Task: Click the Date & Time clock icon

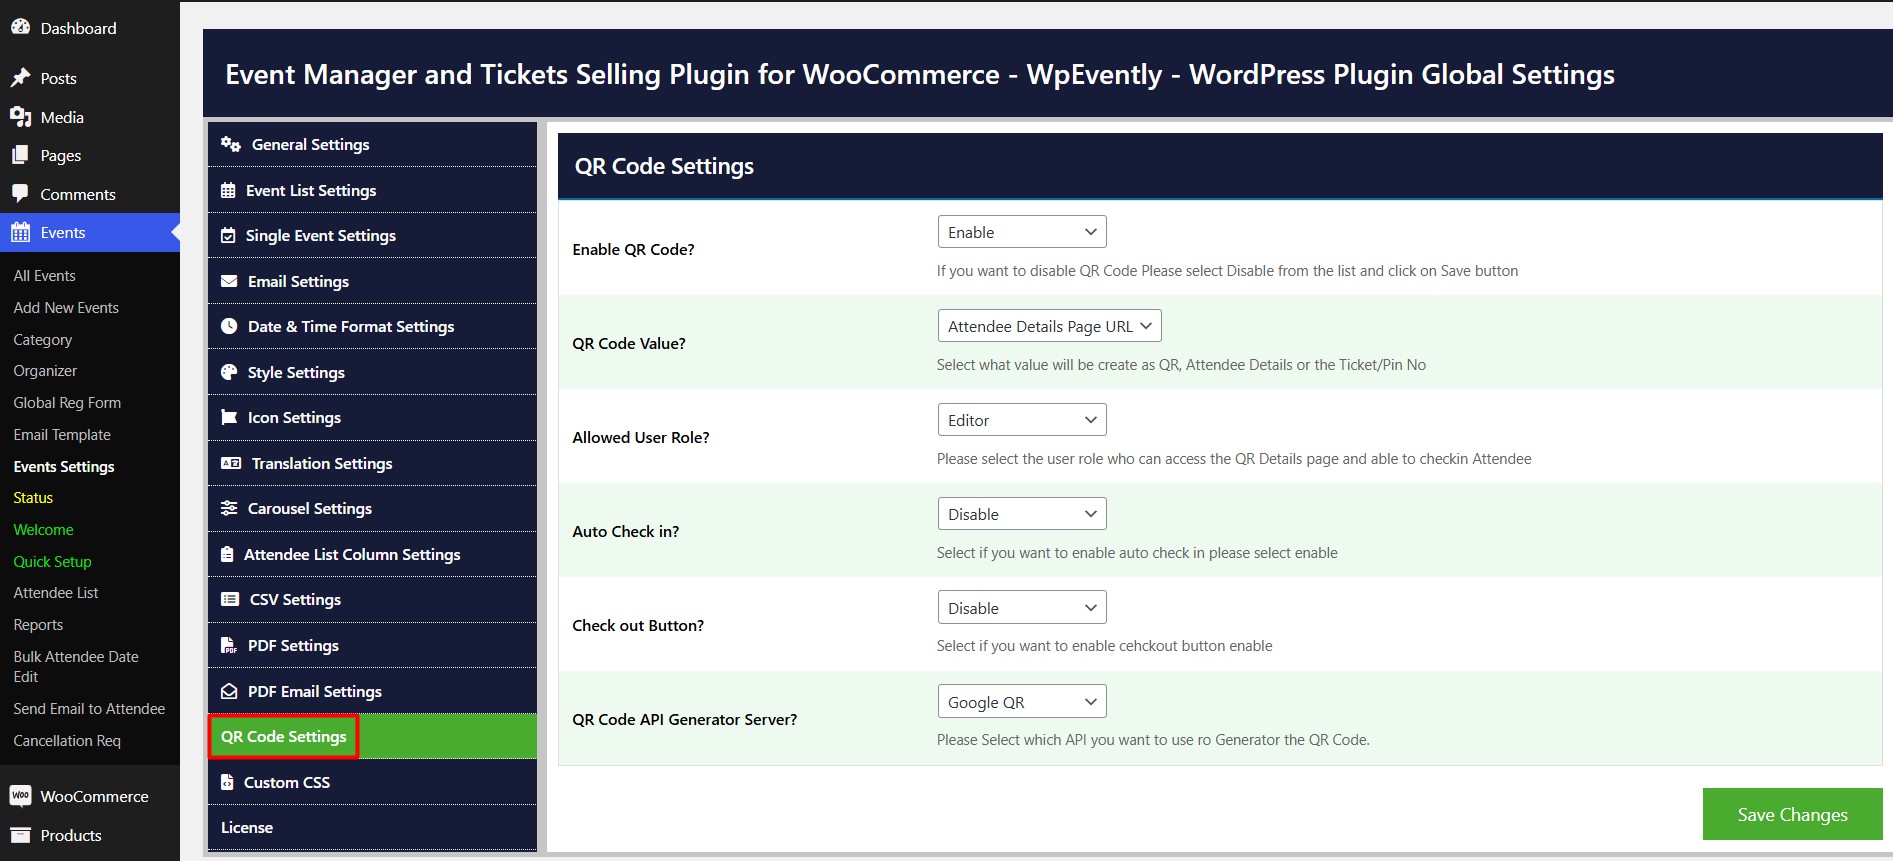Action: click(229, 326)
